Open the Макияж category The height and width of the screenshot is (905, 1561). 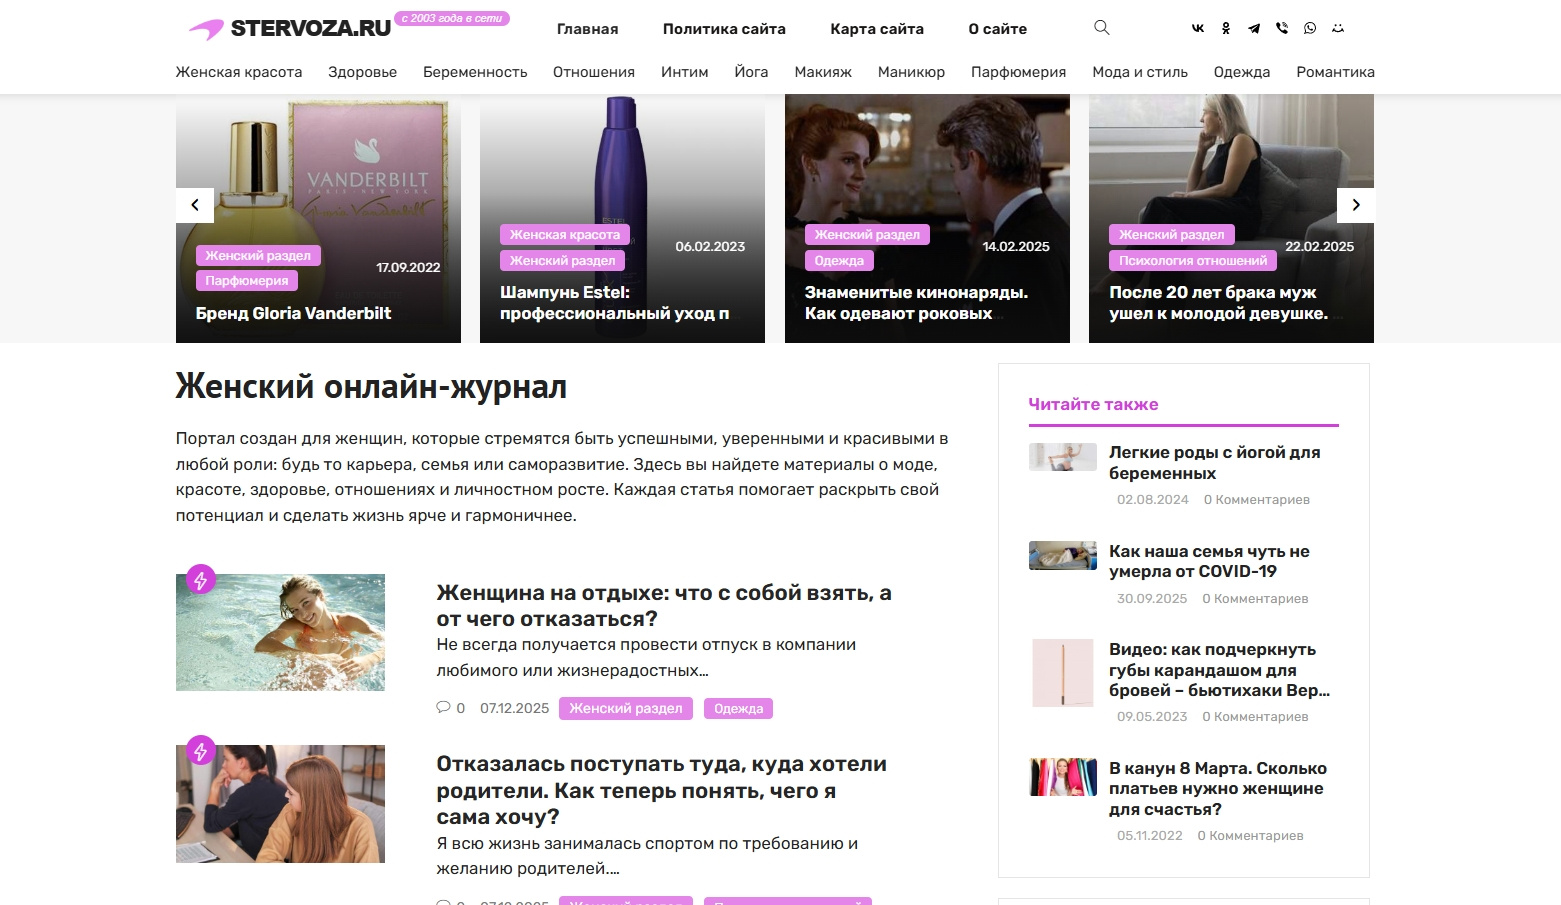click(823, 72)
